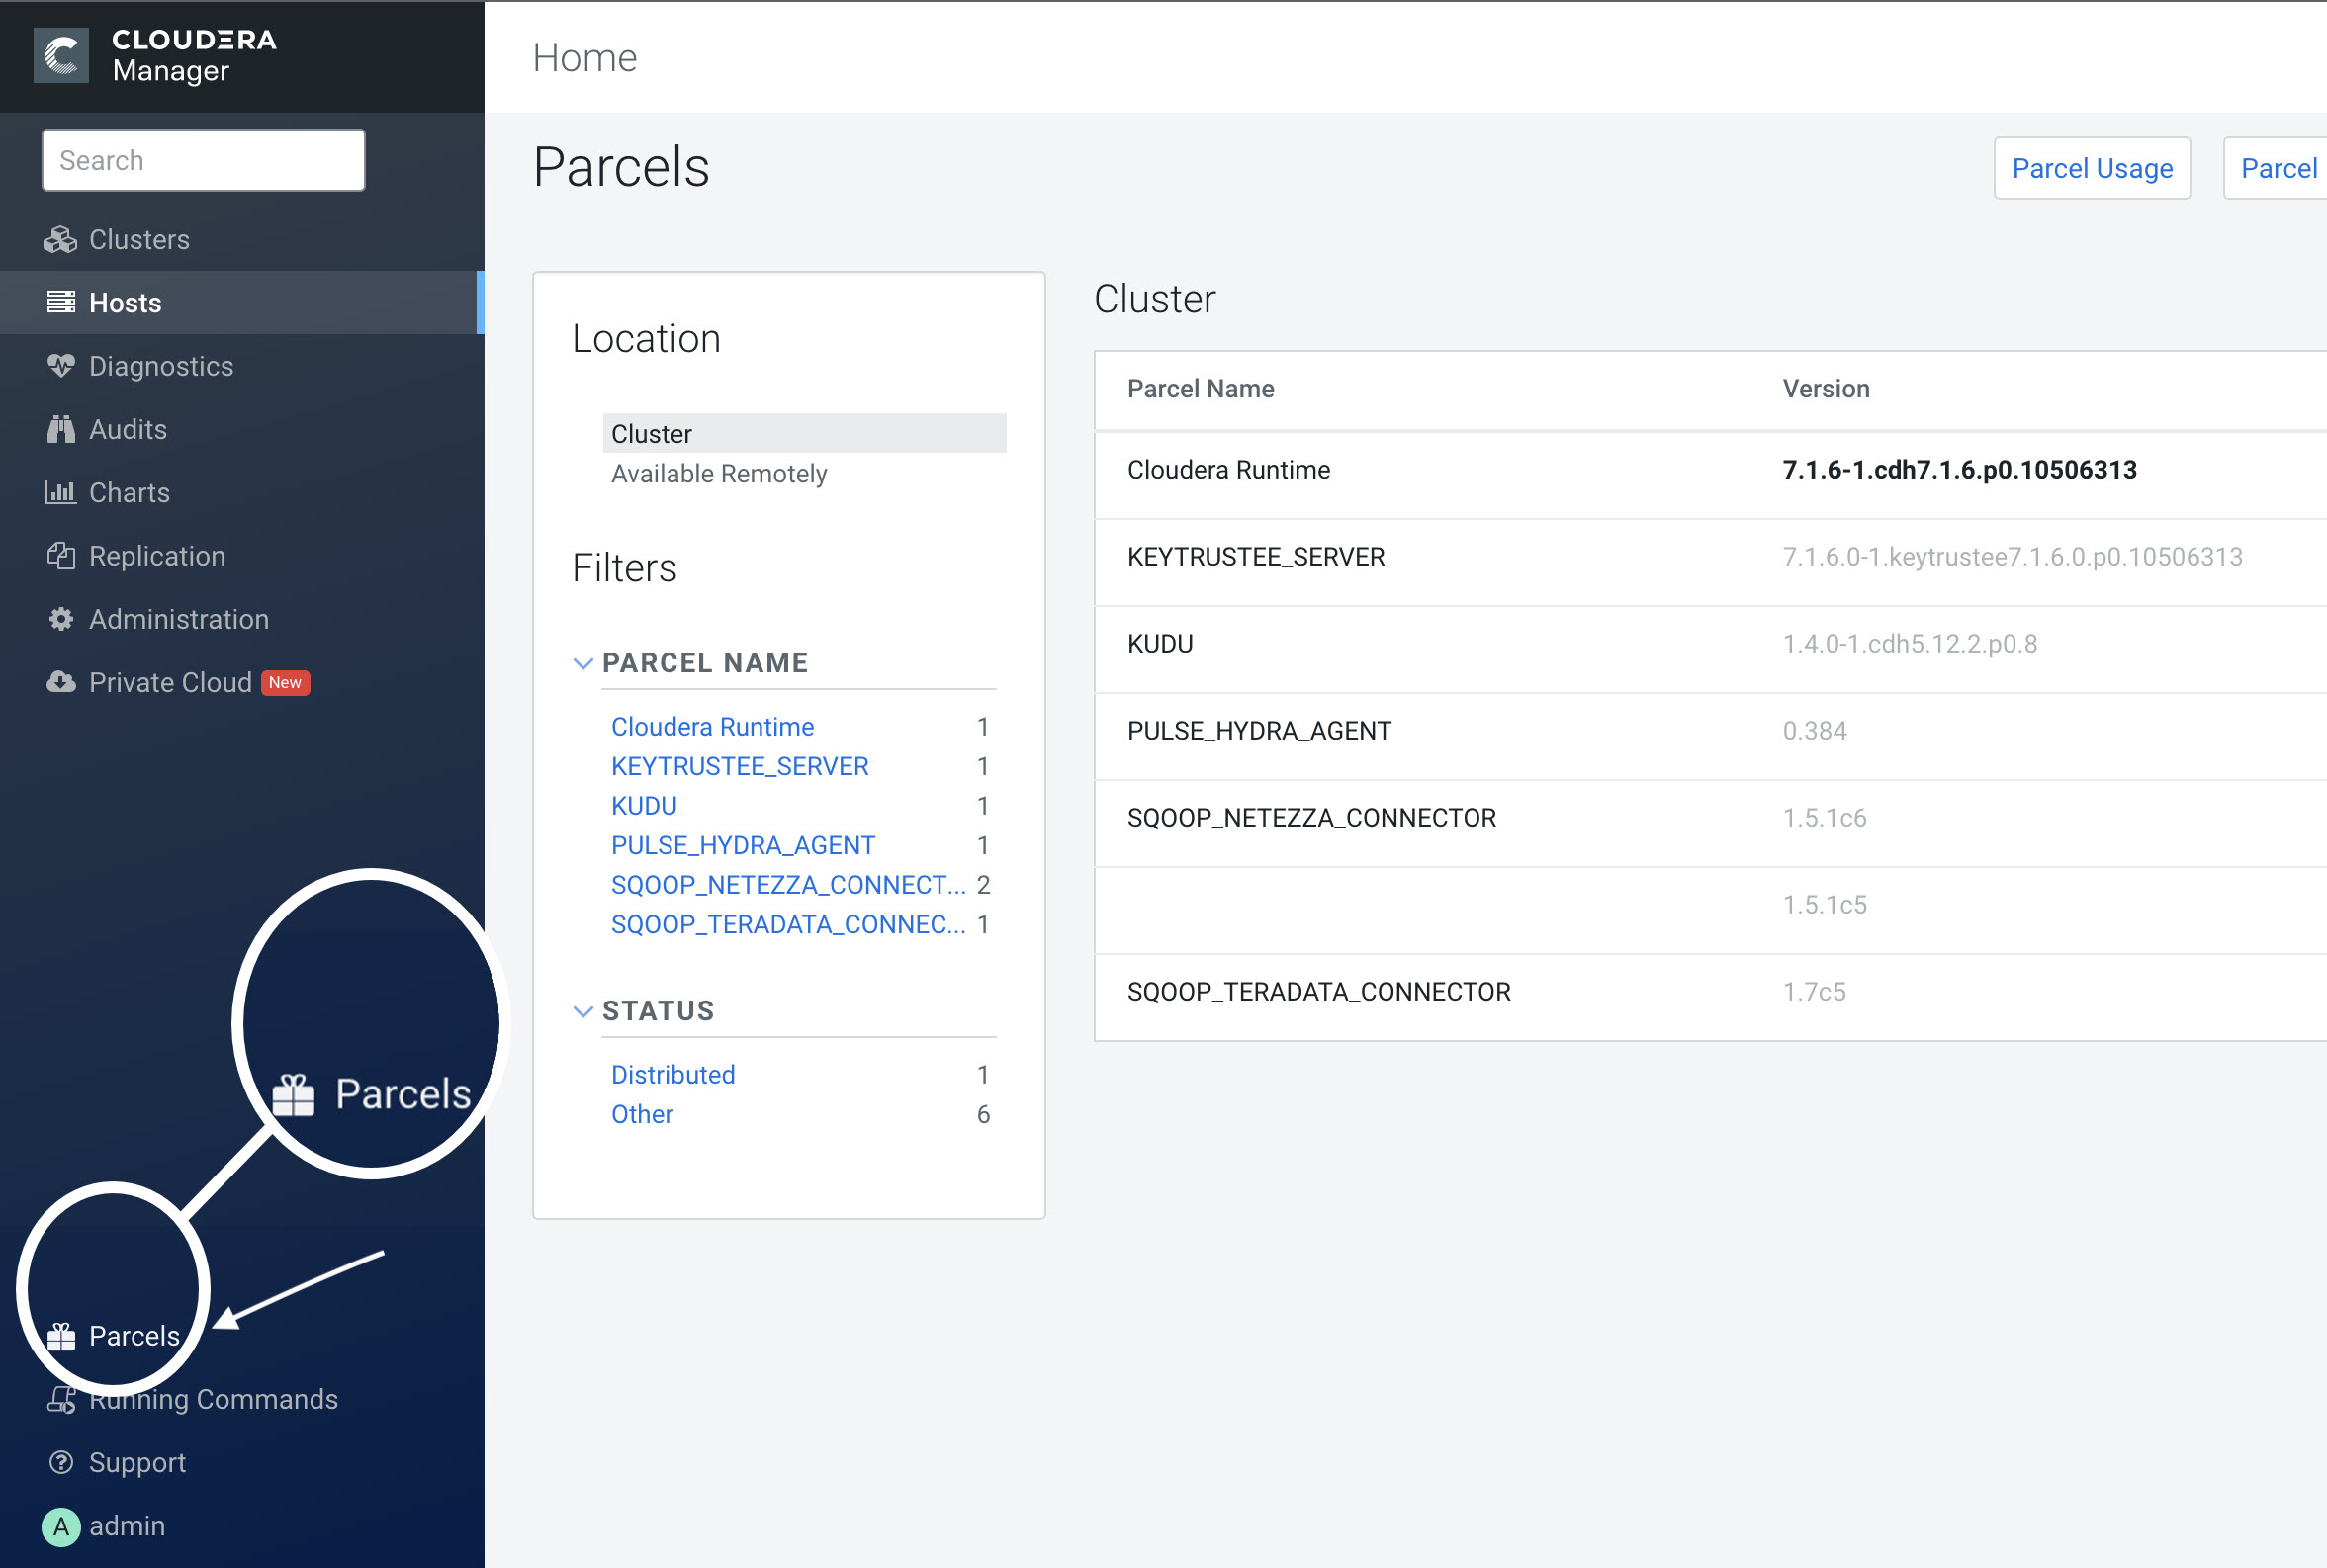Filter by KUDU parcel name
Viewport: 2327px width, 1568px height.
pos(644,805)
